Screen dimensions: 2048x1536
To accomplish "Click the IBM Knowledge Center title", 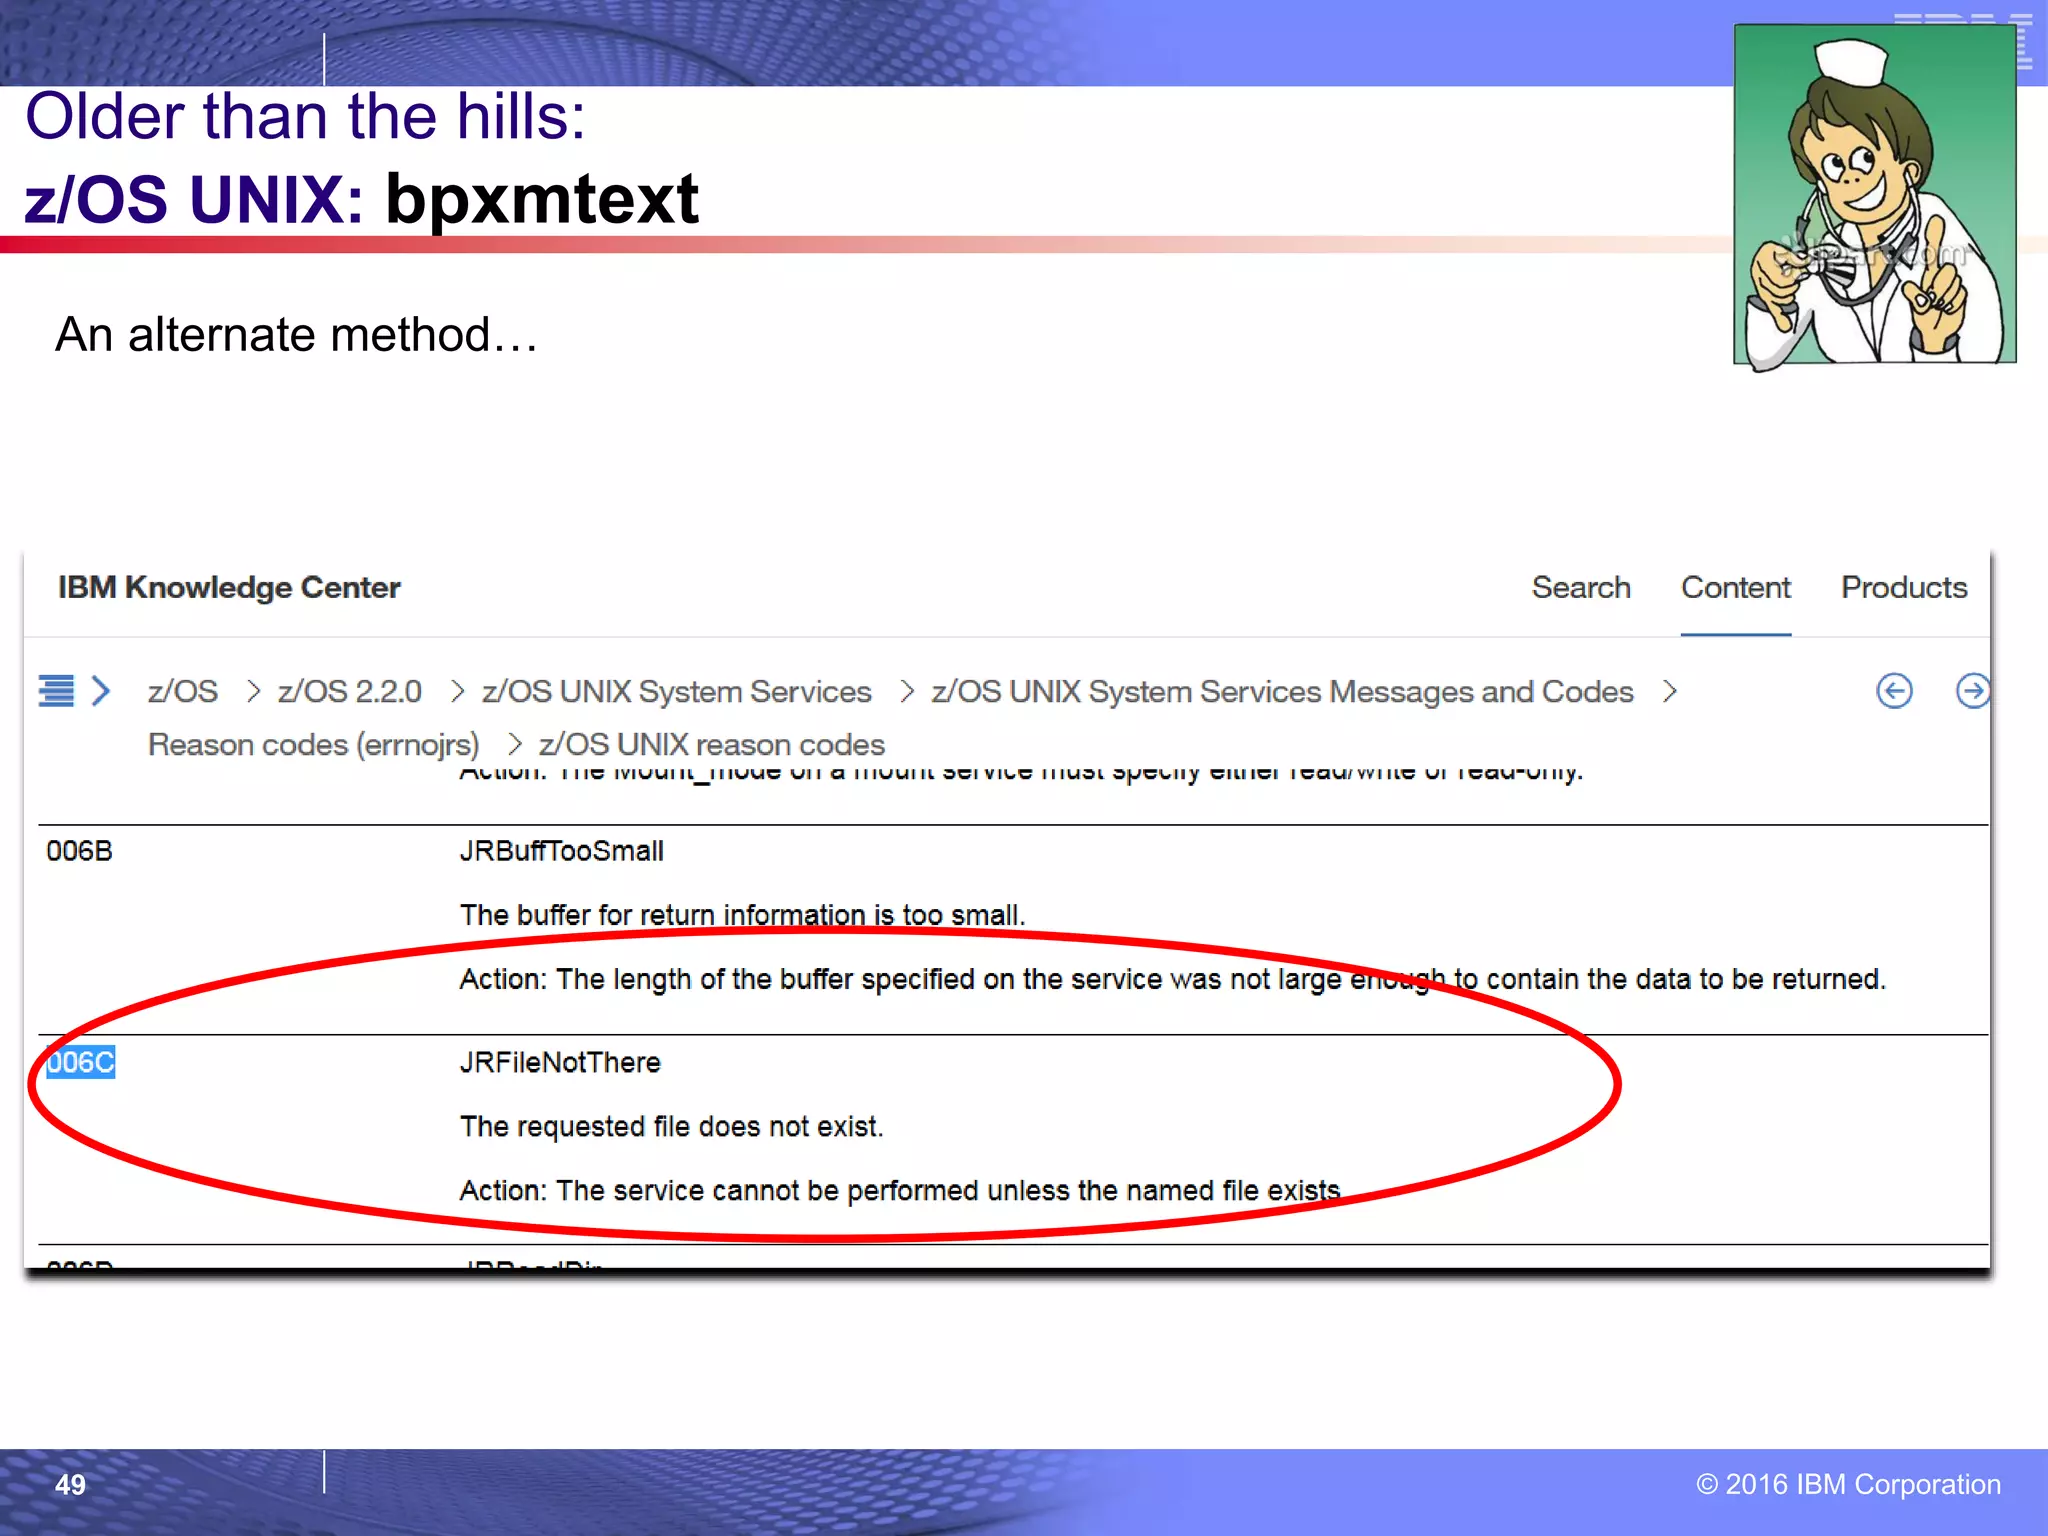I will click(x=229, y=588).
